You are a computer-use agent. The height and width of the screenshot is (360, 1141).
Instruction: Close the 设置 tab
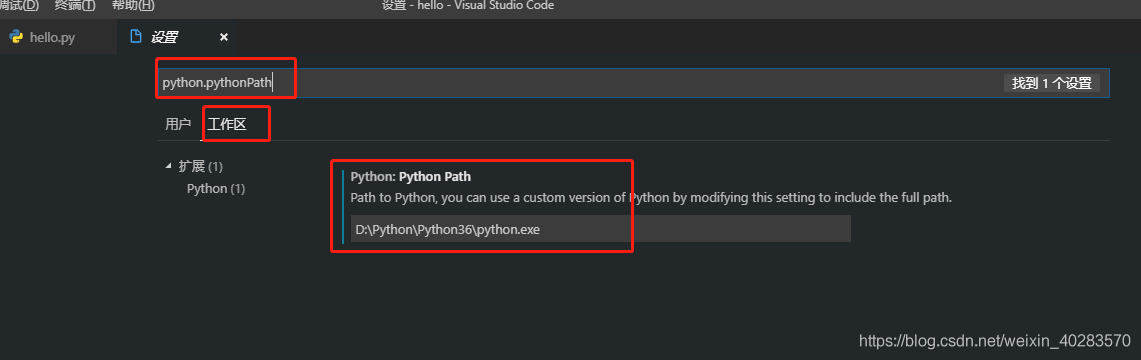tap(224, 37)
